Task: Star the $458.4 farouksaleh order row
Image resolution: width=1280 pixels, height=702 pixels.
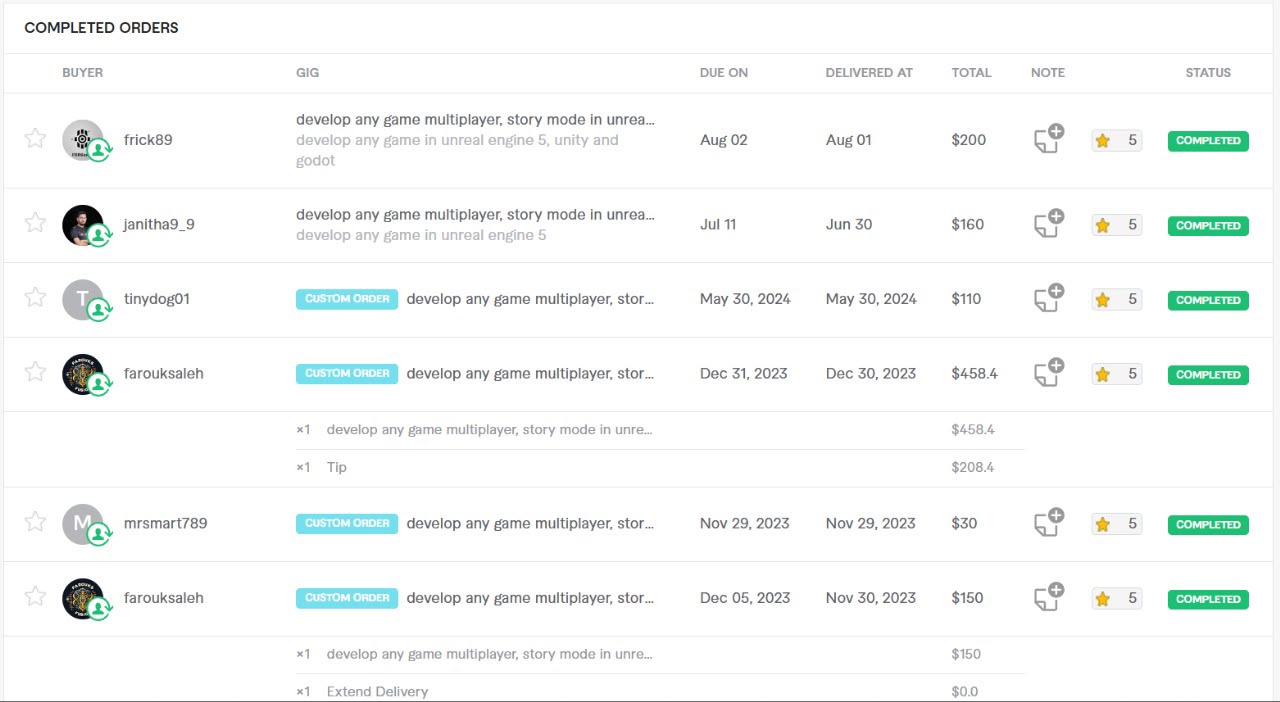Action: coord(35,371)
